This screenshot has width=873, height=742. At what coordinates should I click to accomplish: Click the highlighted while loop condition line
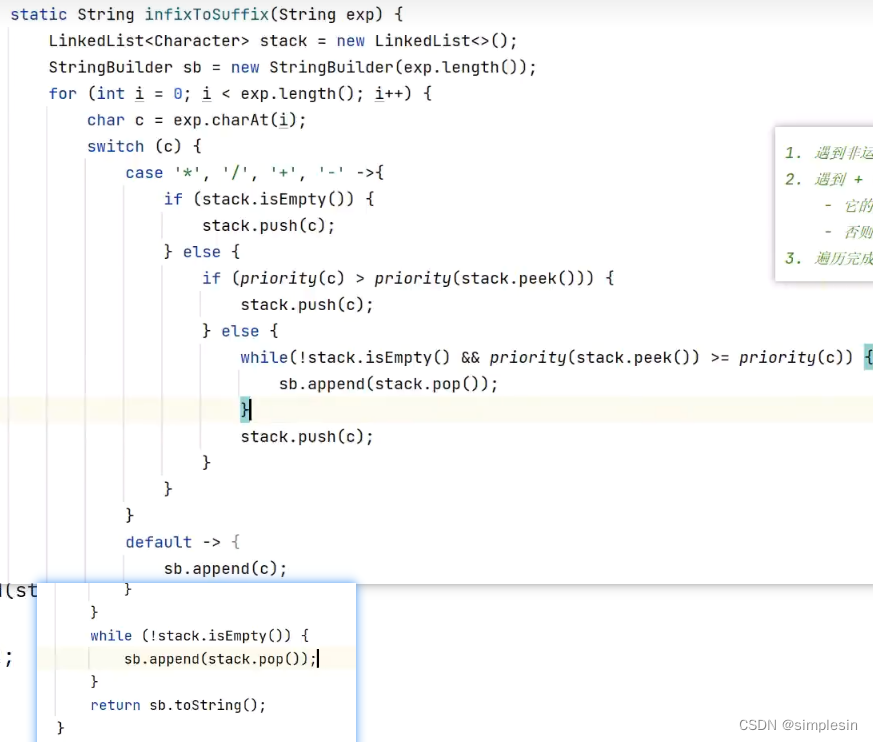click(550, 357)
